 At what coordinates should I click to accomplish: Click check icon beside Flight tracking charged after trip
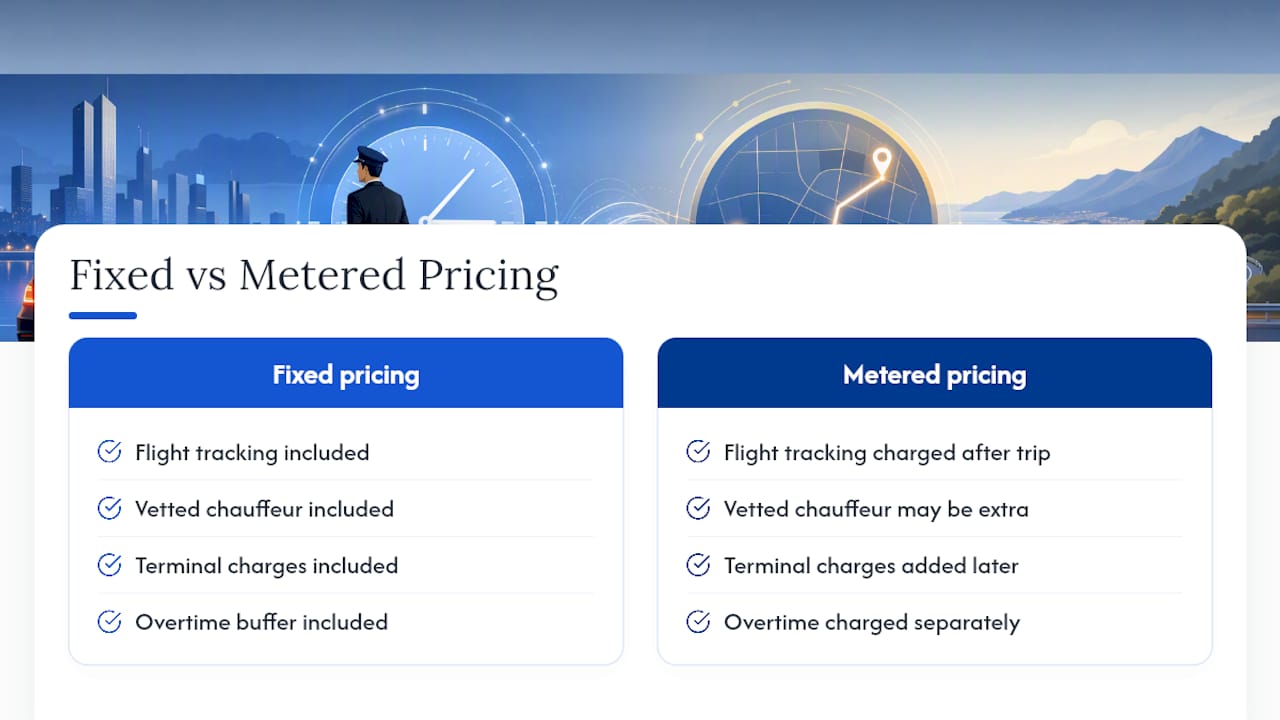698,452
